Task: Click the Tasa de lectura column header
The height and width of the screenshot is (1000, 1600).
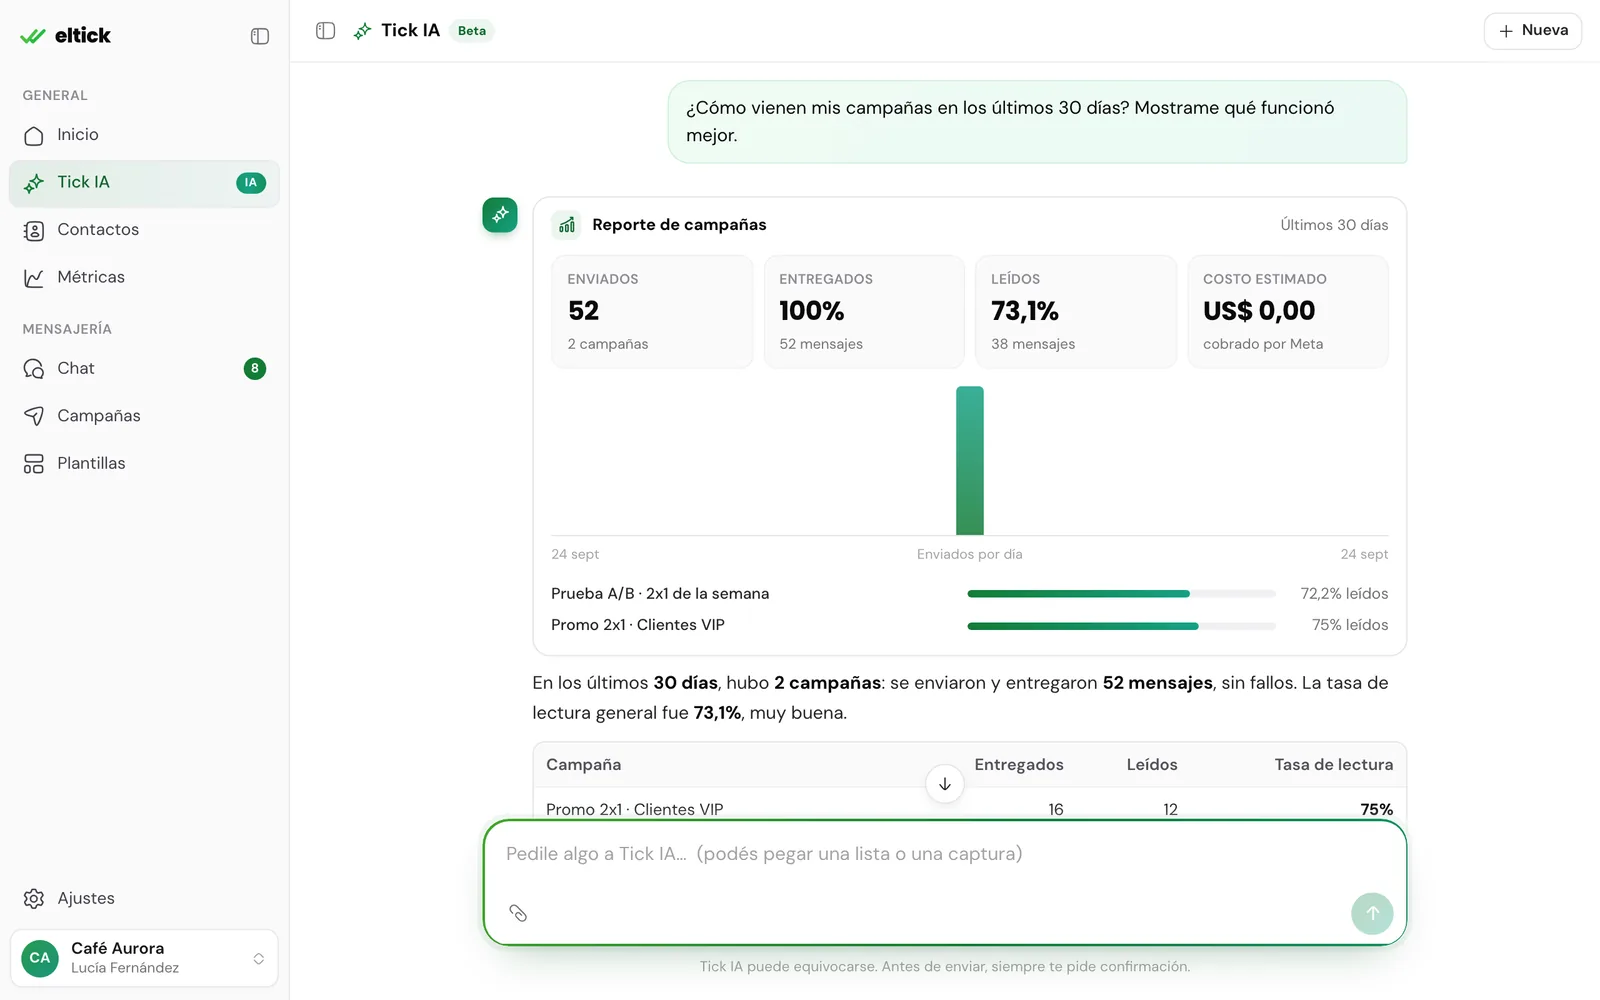Action: coord(1334,765)
